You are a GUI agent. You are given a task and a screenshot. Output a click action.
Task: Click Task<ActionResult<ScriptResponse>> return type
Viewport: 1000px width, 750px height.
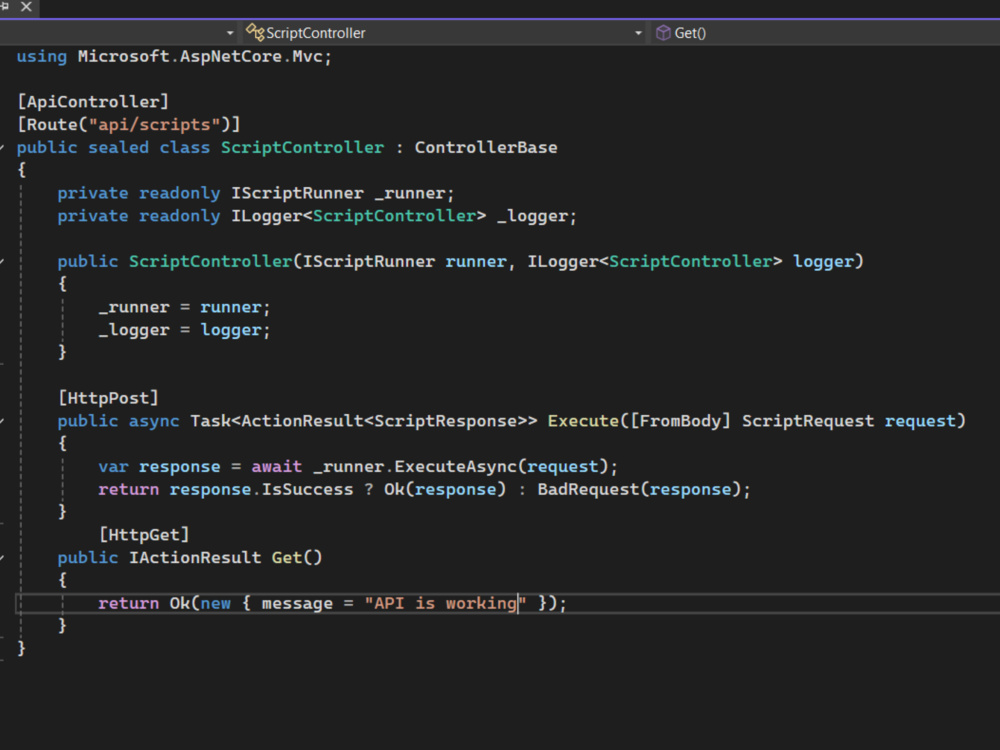pos(364,421)
